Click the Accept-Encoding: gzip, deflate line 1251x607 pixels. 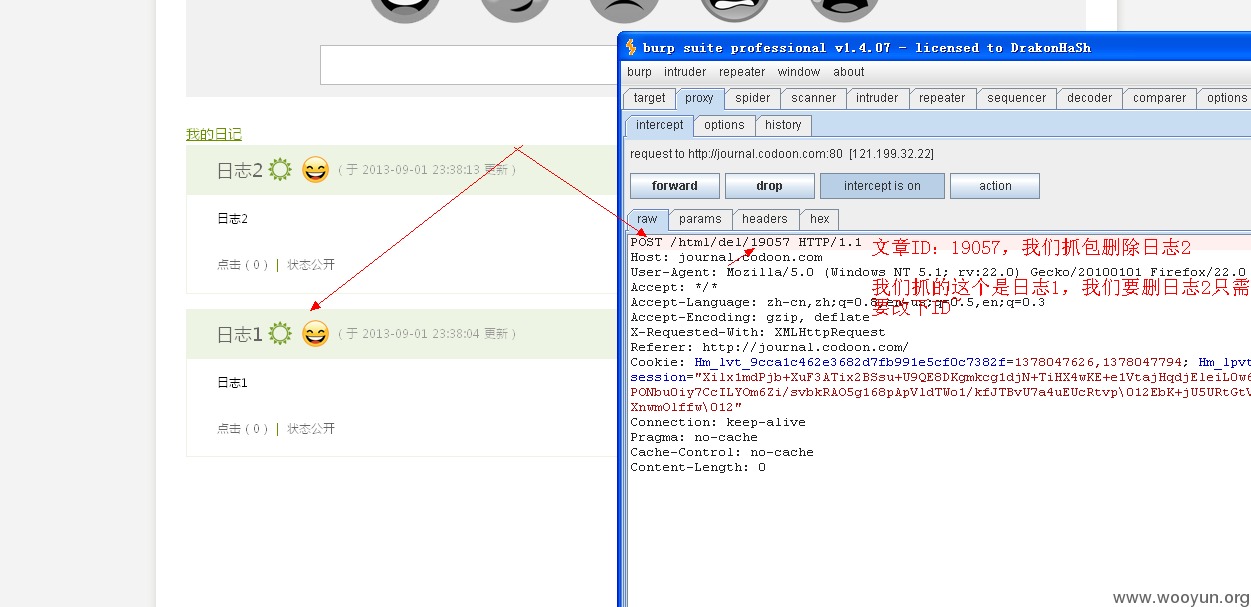coord(749,317)
